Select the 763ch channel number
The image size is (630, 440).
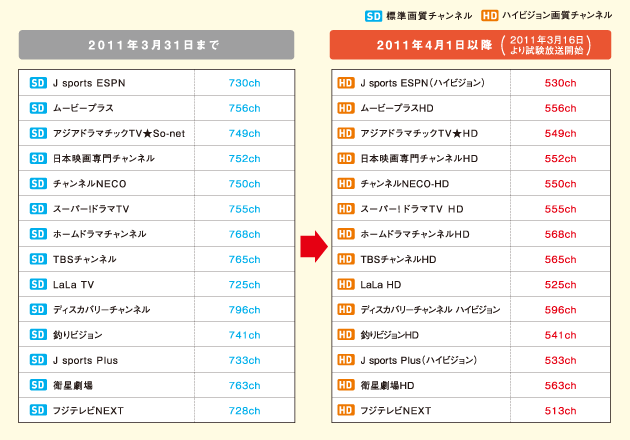(x=244, y=386)
